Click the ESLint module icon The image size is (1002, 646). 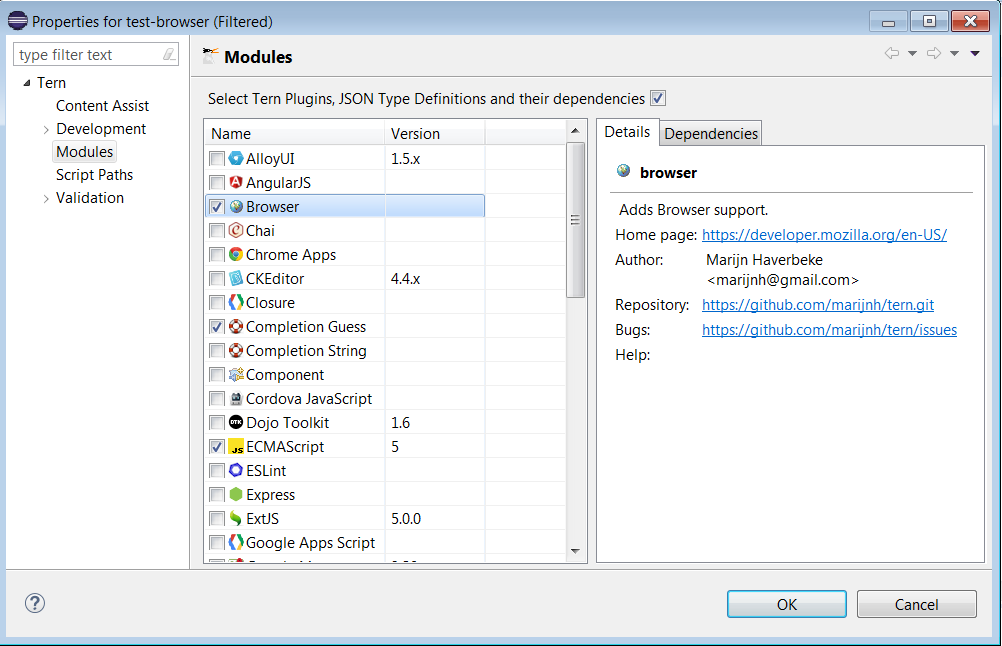(236, 471)
